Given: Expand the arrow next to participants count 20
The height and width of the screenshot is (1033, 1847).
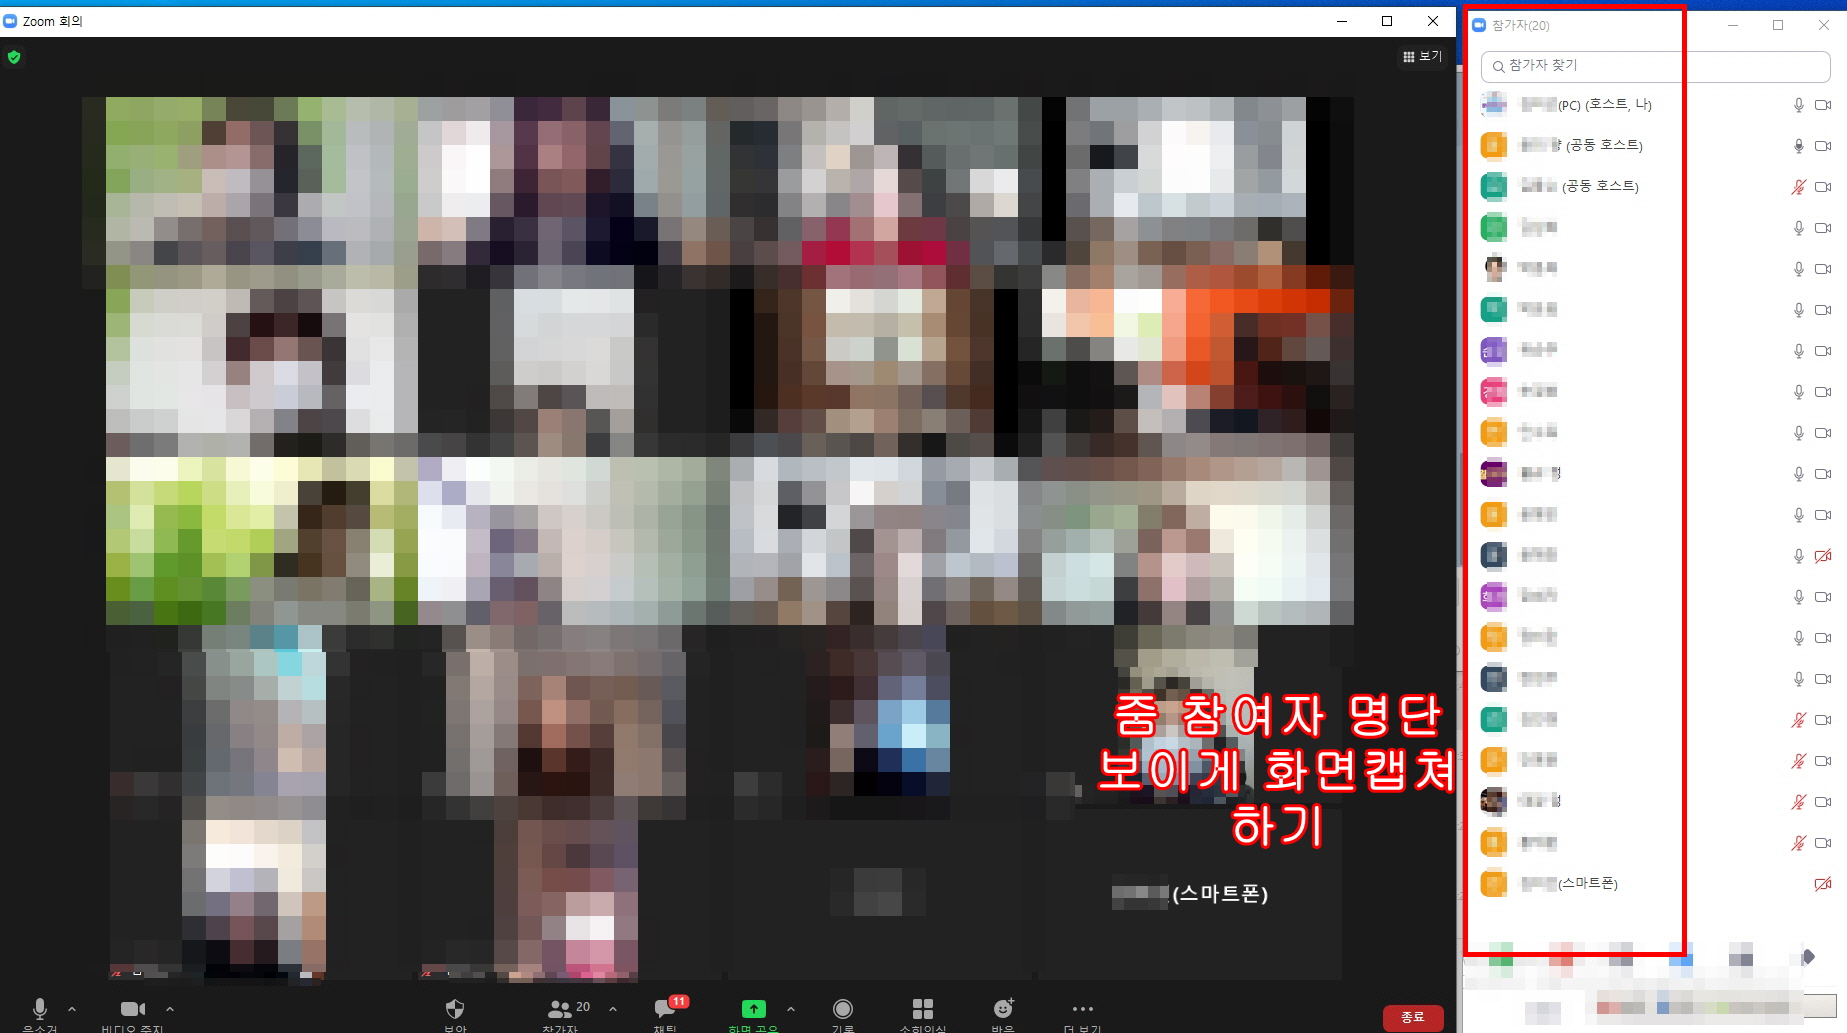Looking at the screenshot, I should point(613,1009).
